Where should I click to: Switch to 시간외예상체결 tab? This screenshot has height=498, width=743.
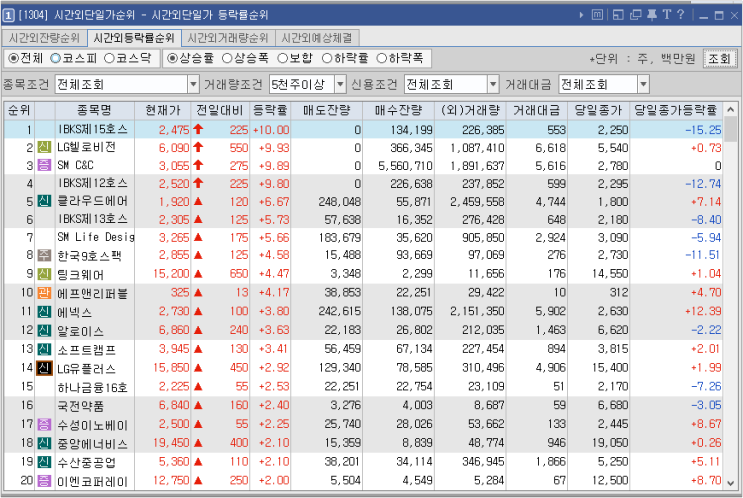[x=317, y=38]
